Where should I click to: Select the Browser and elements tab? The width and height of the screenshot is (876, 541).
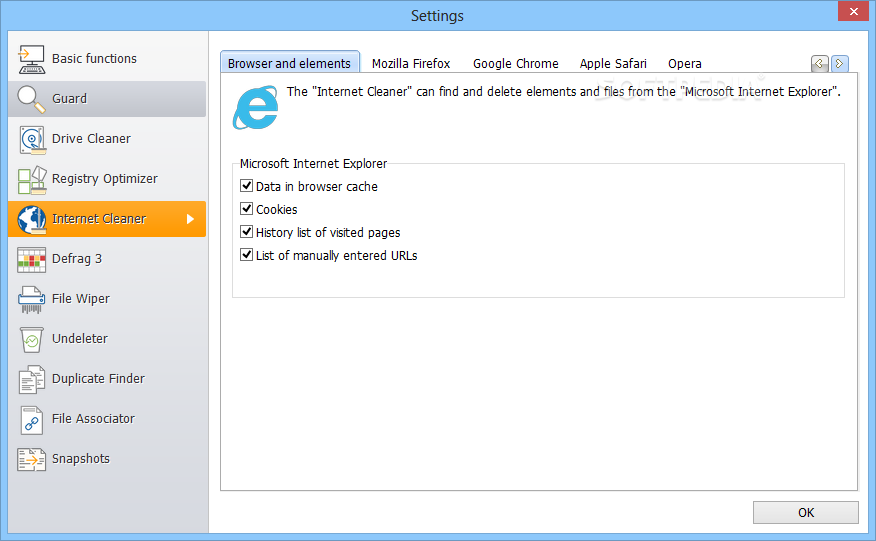[x=289, y=63]
